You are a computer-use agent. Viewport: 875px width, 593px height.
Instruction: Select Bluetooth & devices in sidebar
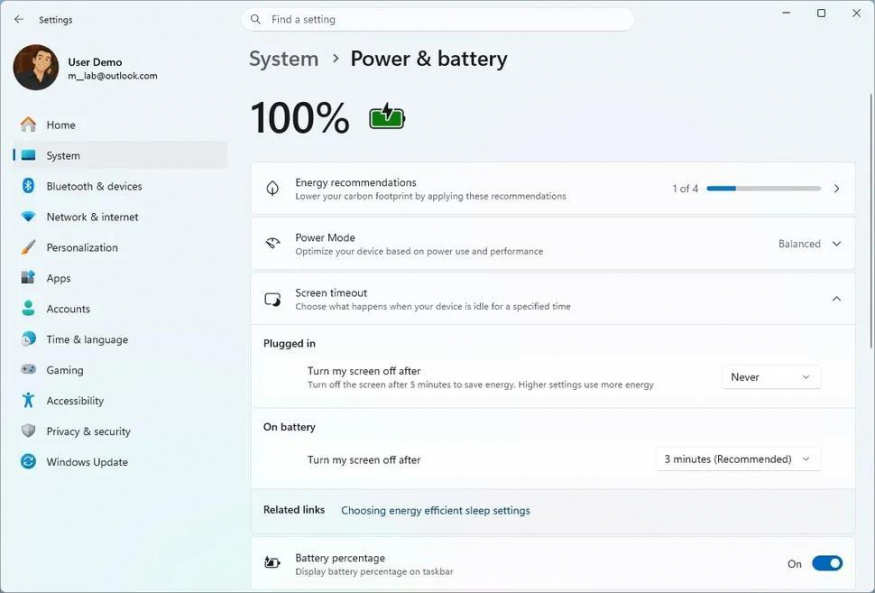(x=119, y=186)
